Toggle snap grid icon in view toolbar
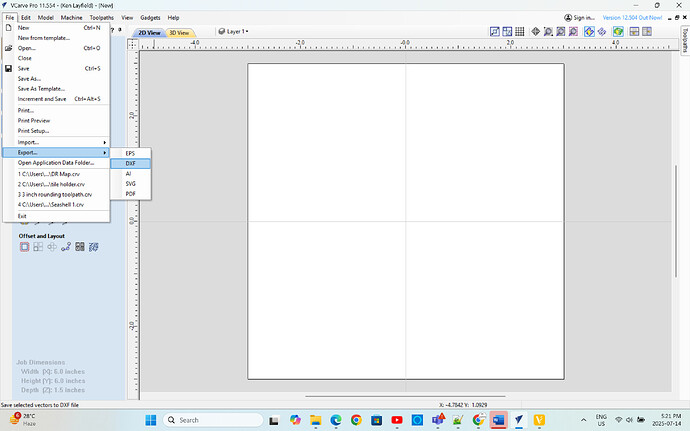The width and height of the screenshot is (690, 431). pos(520,32)
